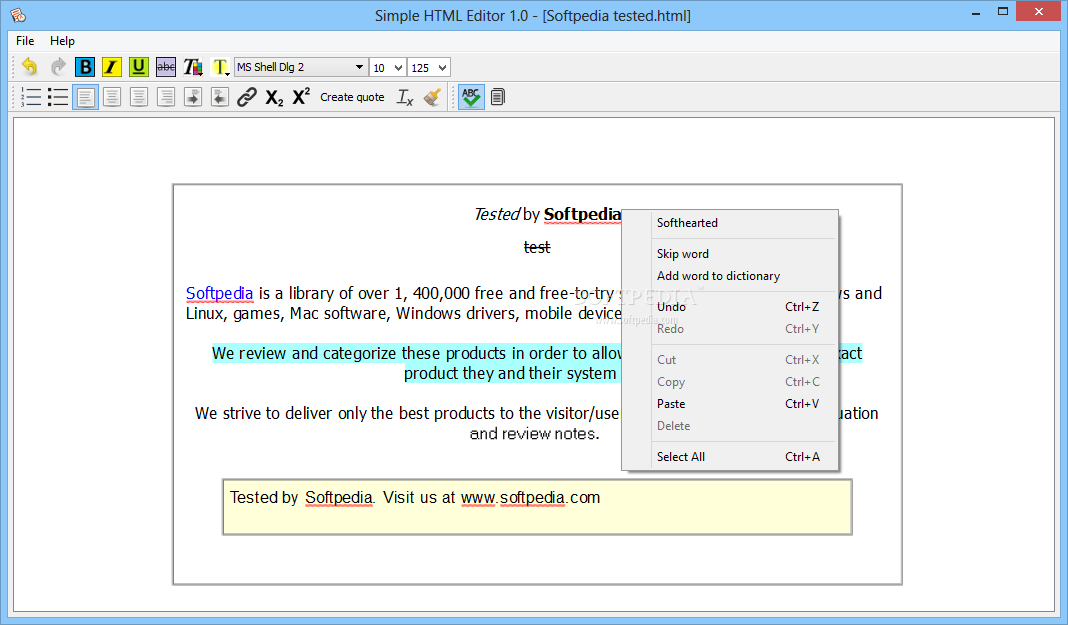Toggle underline formatting
Image resolution: width=1068 pixels, height=625 pixels.
pyautogui.click(x=138, y=67)
